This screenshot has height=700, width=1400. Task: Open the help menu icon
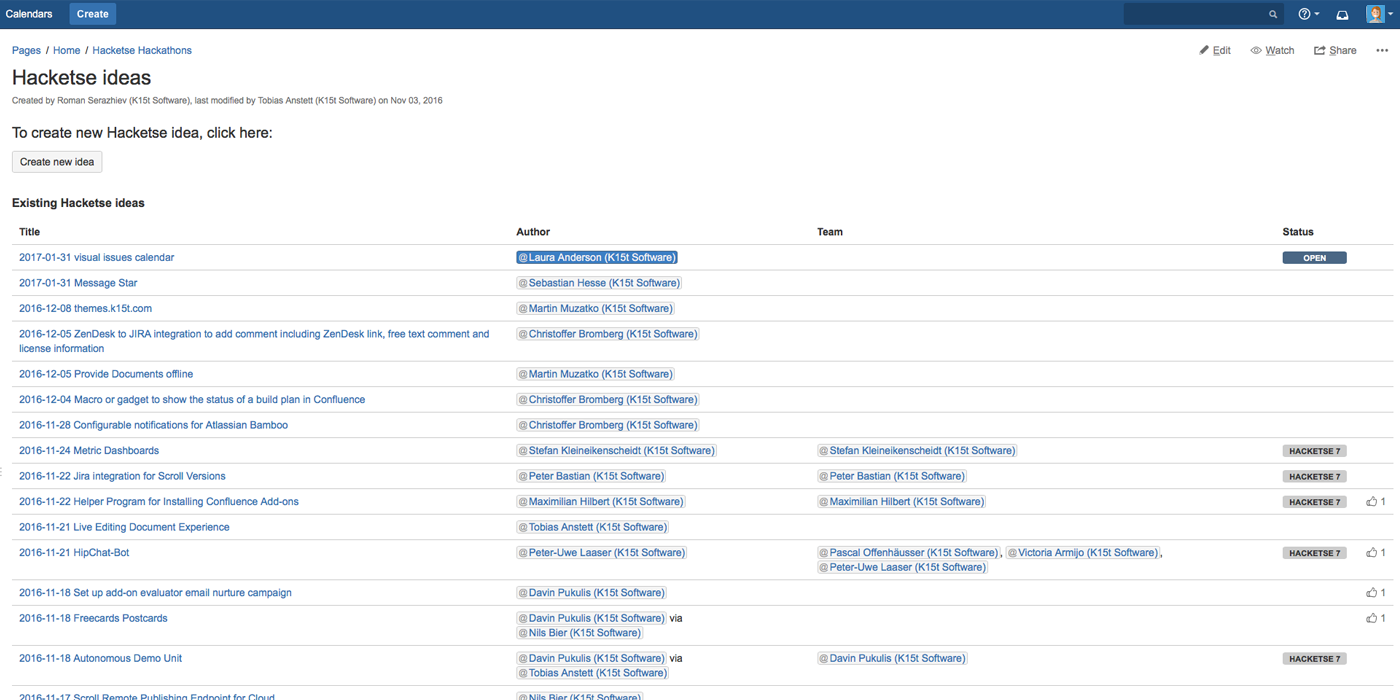1308,14
